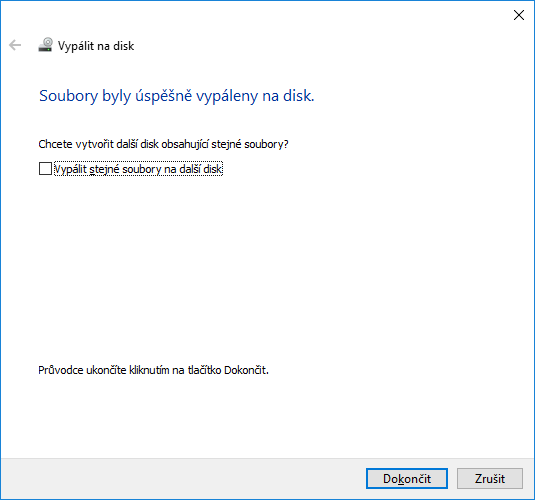535x500 pixels.
Task: Click the heading 'Soubory byly úspěšně vypáleny na disk.'
Action: tap(176, 96)
